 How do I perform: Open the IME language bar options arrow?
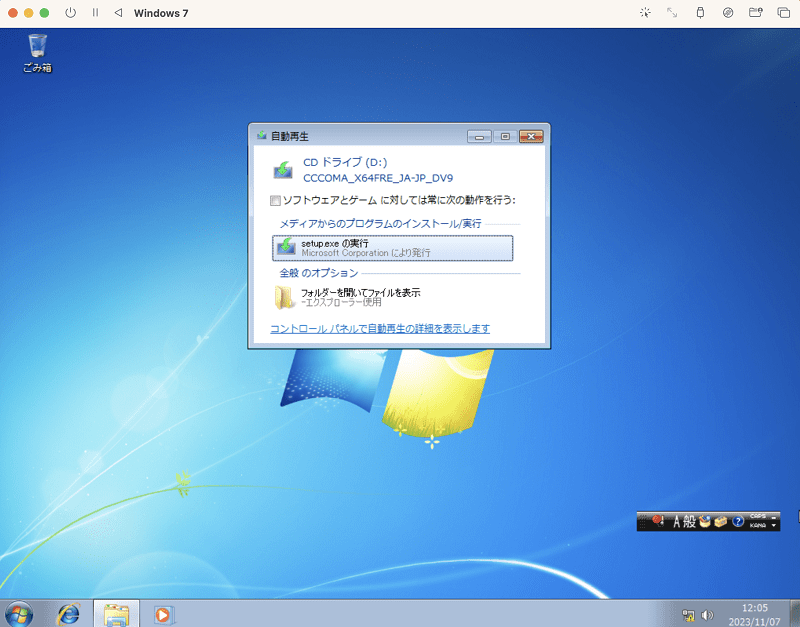pos(774,525)
